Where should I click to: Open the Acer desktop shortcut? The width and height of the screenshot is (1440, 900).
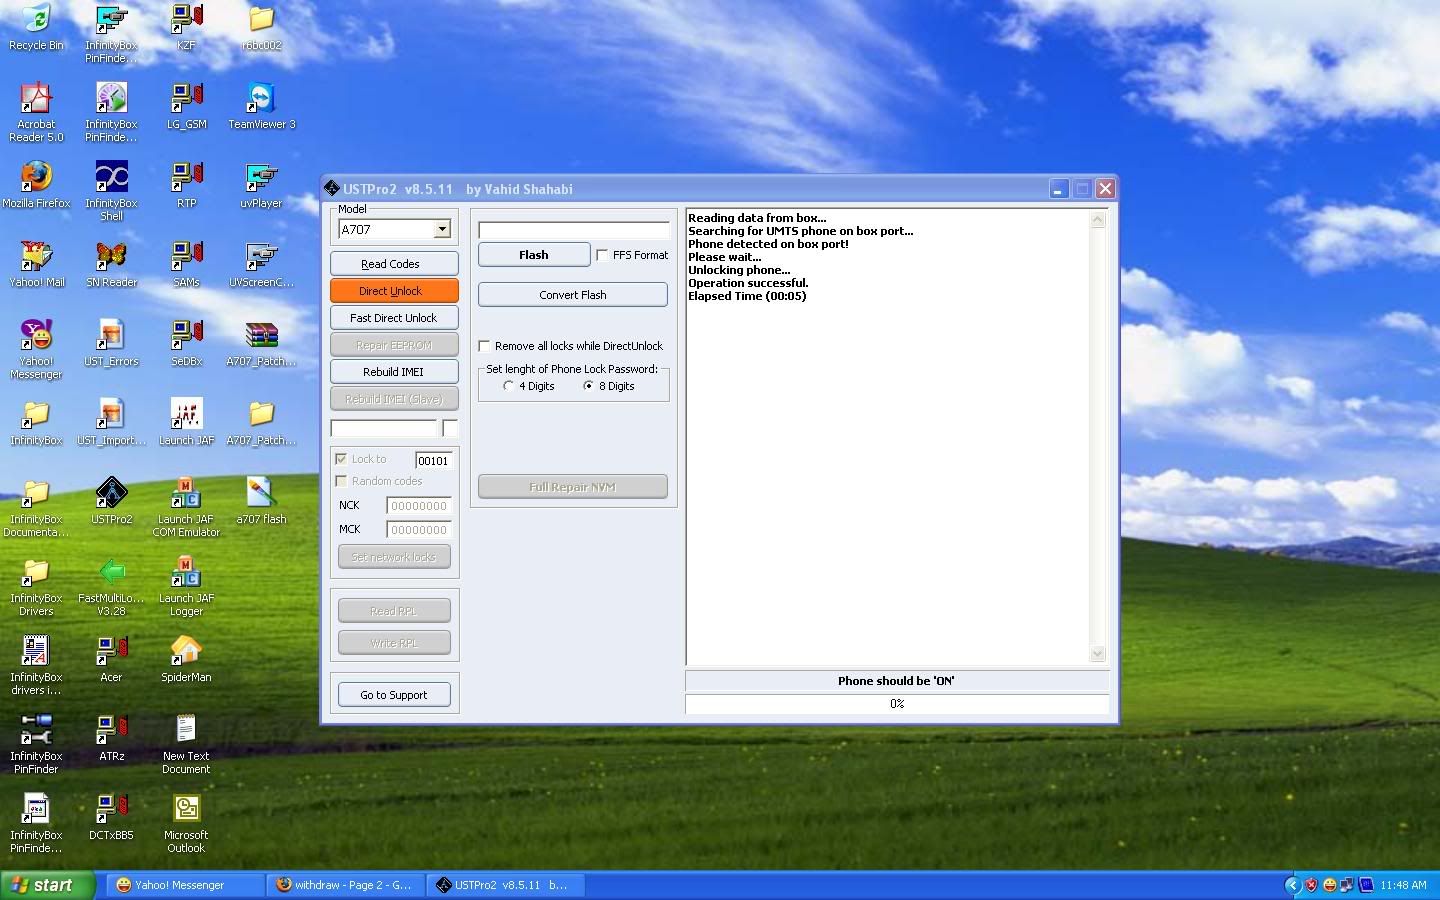111,659
